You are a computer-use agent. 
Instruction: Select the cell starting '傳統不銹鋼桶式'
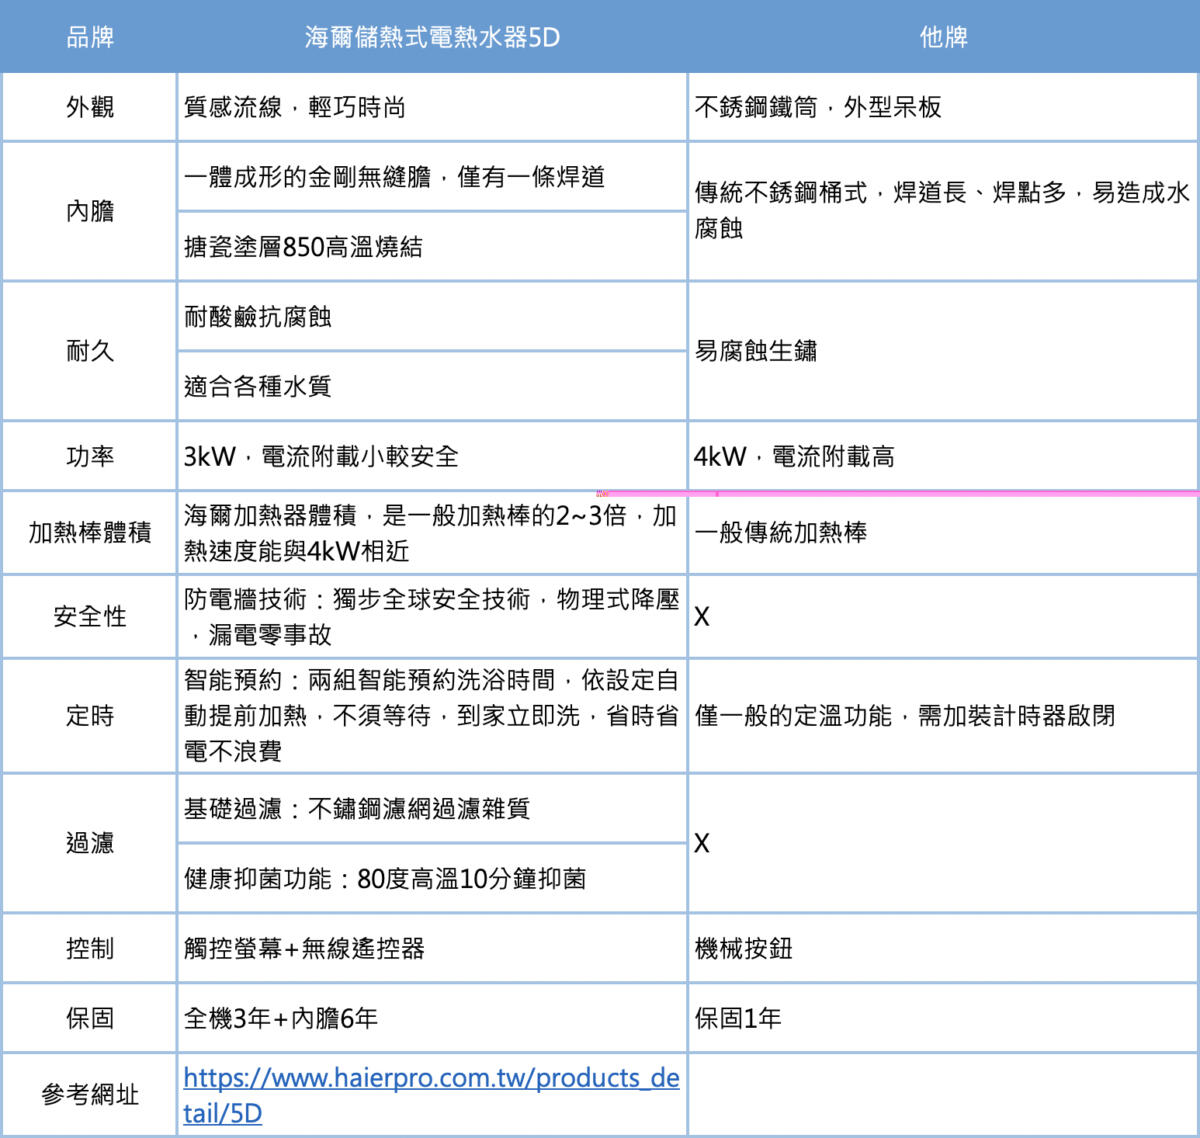[943, 211]
